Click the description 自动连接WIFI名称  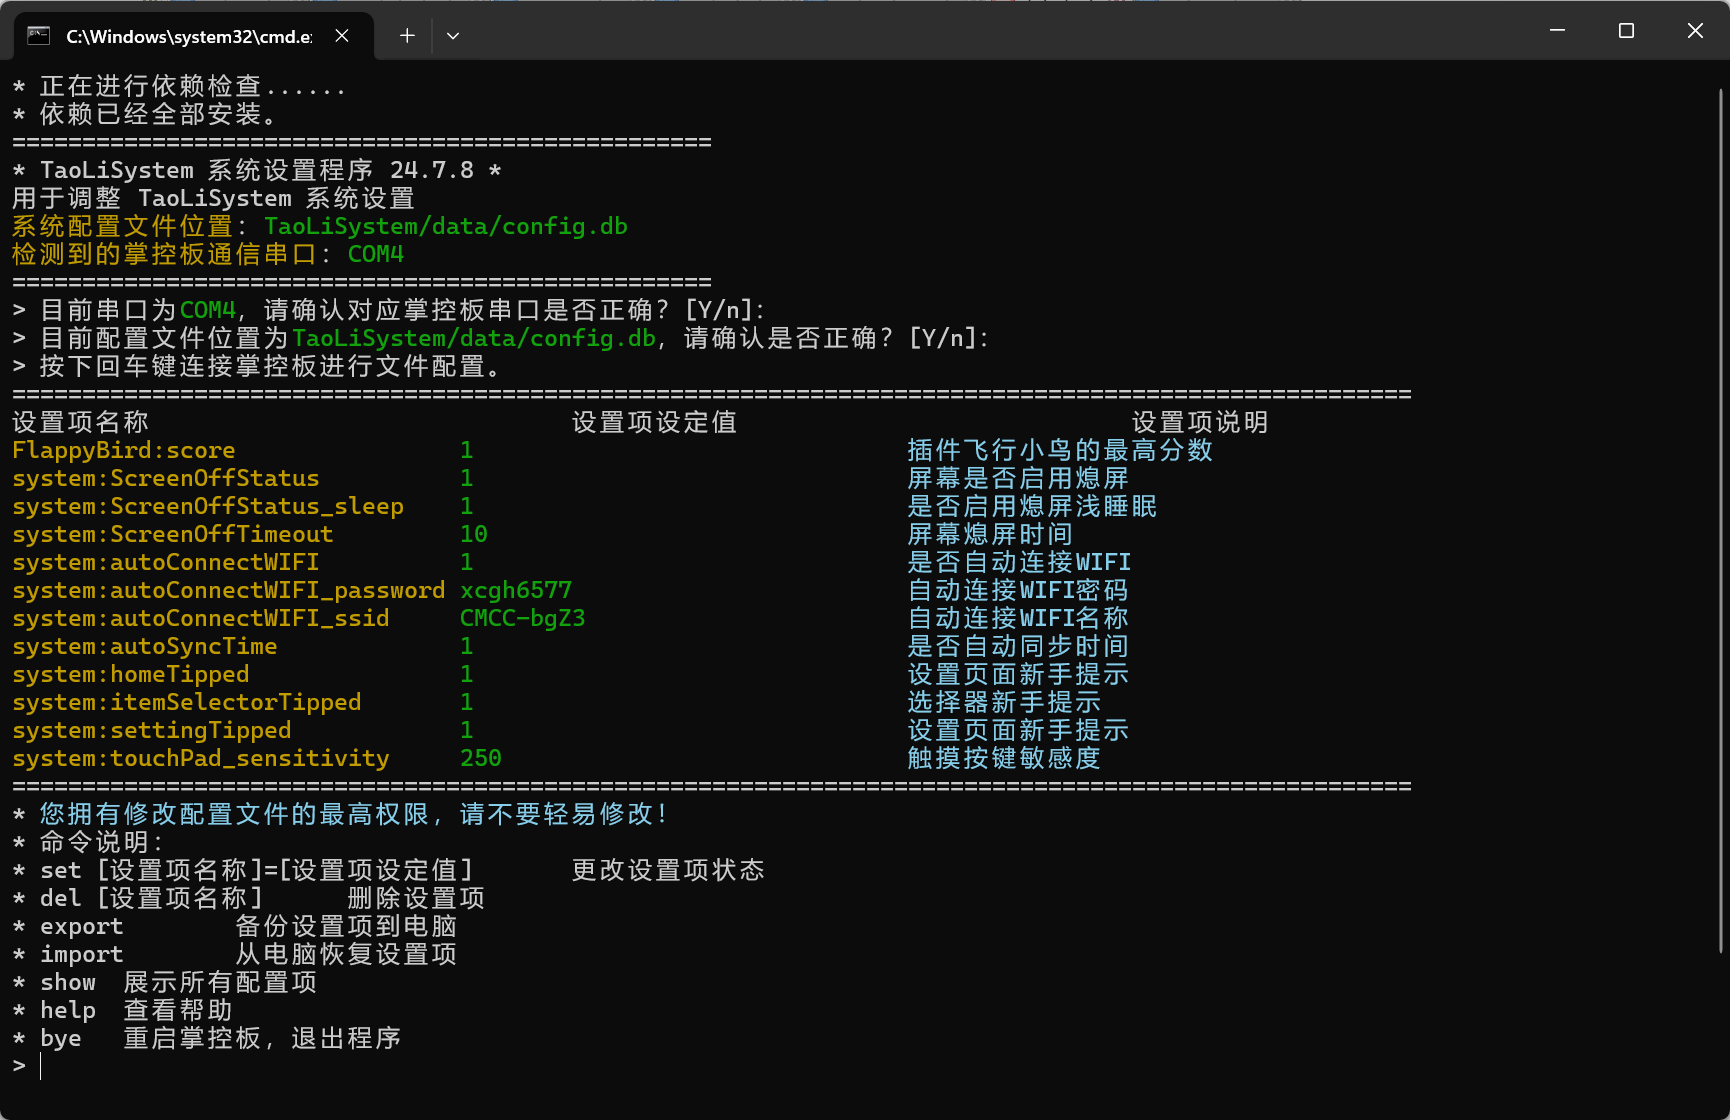click(x=1018, y=618)
